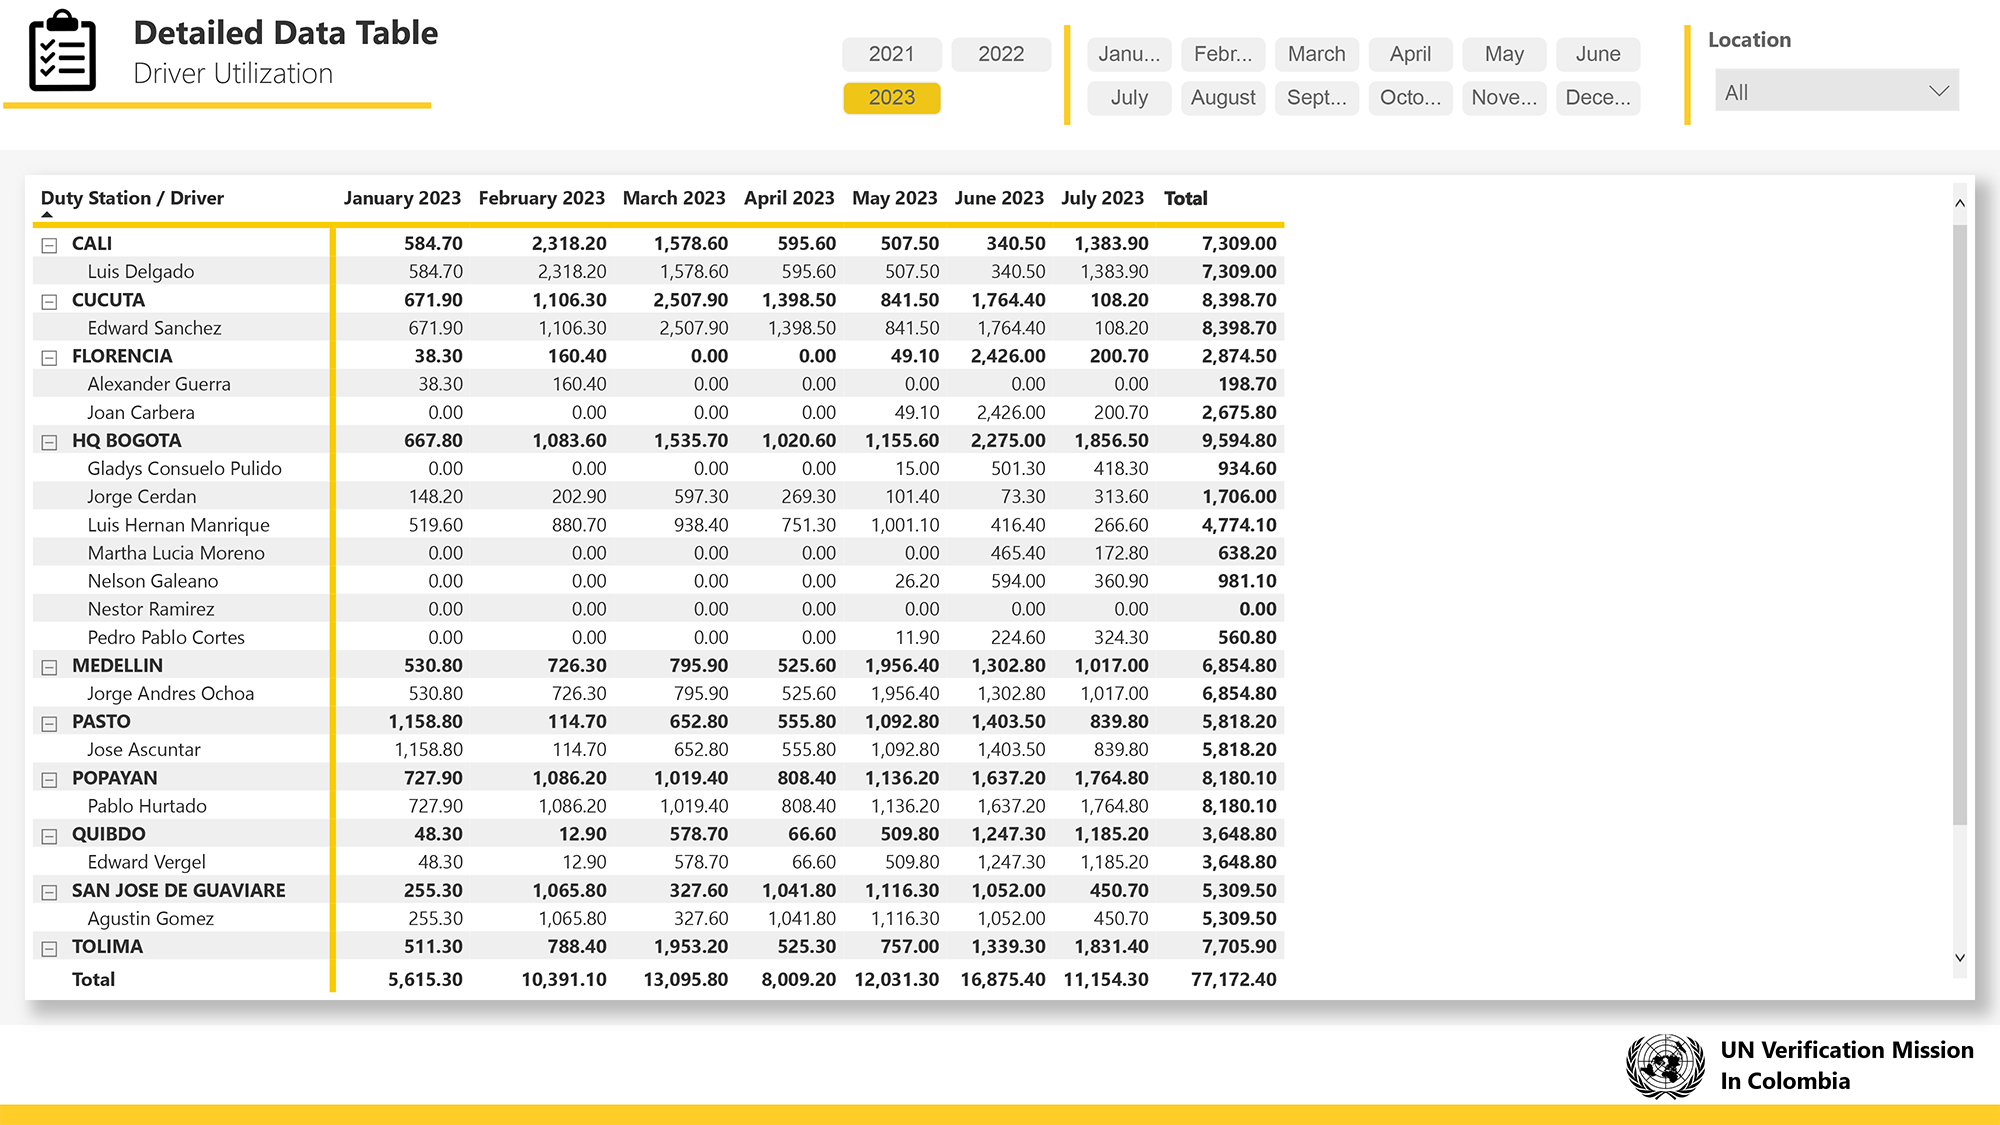This screenshot has width=2000, height=1125.
Task: Filter by November month button
Action: [x=1504, y=98]
